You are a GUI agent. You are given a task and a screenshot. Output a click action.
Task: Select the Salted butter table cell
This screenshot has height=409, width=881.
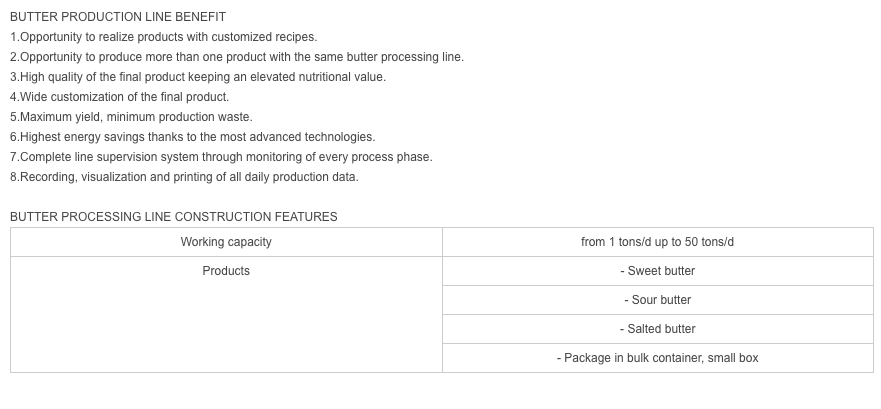[x=657, y=329]
